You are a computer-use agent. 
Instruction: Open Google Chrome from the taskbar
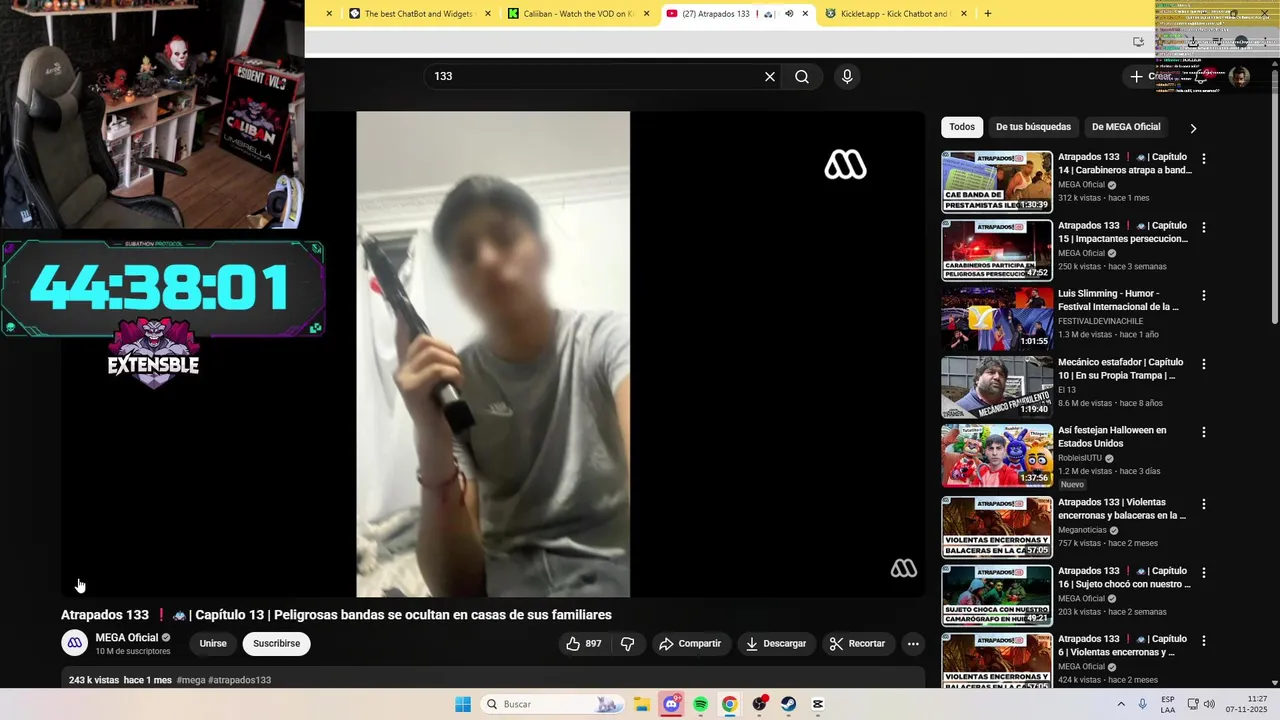tap(730, 704)
